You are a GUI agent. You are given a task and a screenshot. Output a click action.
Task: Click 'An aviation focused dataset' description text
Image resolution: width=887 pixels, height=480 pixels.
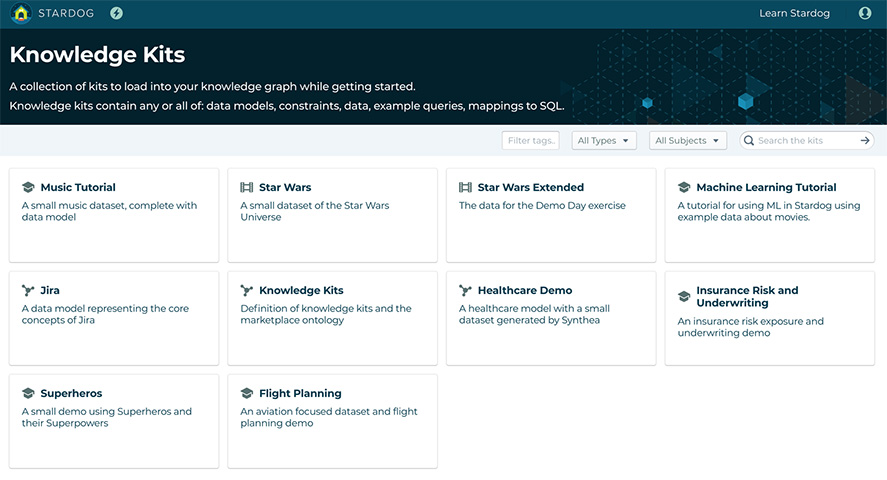point(329,417)
